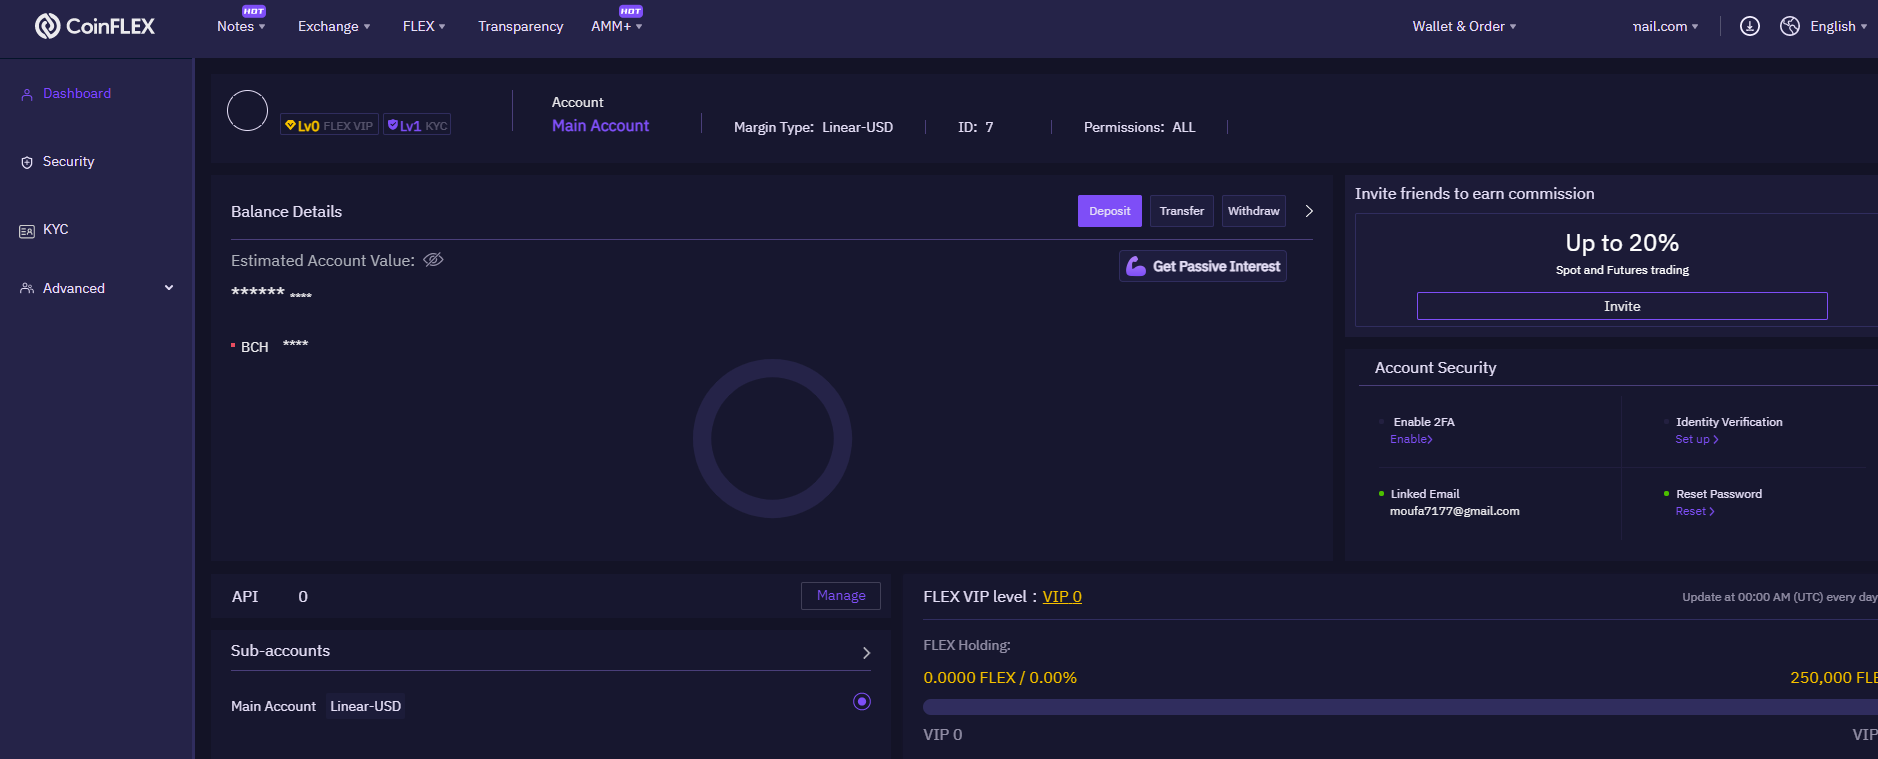Select the Main Account radio button
Screen dimensions: 1878x759
point(862,702)
